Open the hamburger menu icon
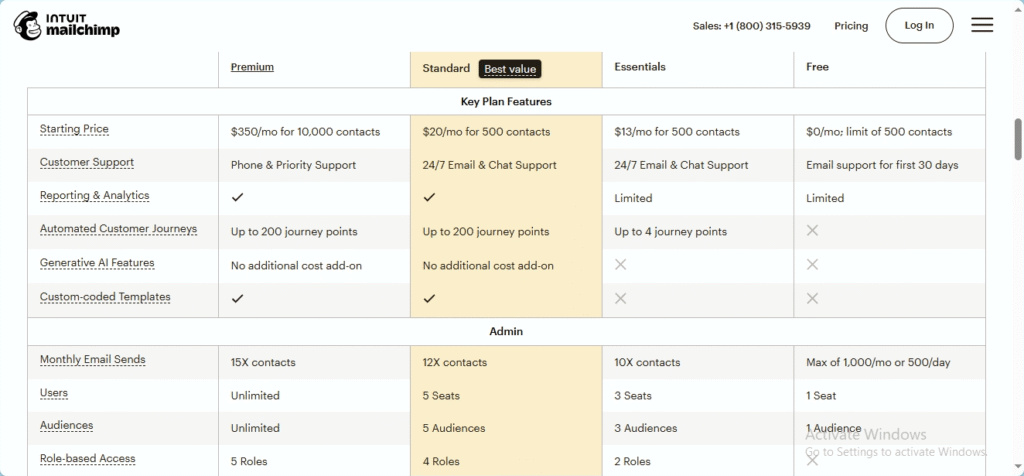The height and width of the screenshot is (476, 1024). (982, 25)
